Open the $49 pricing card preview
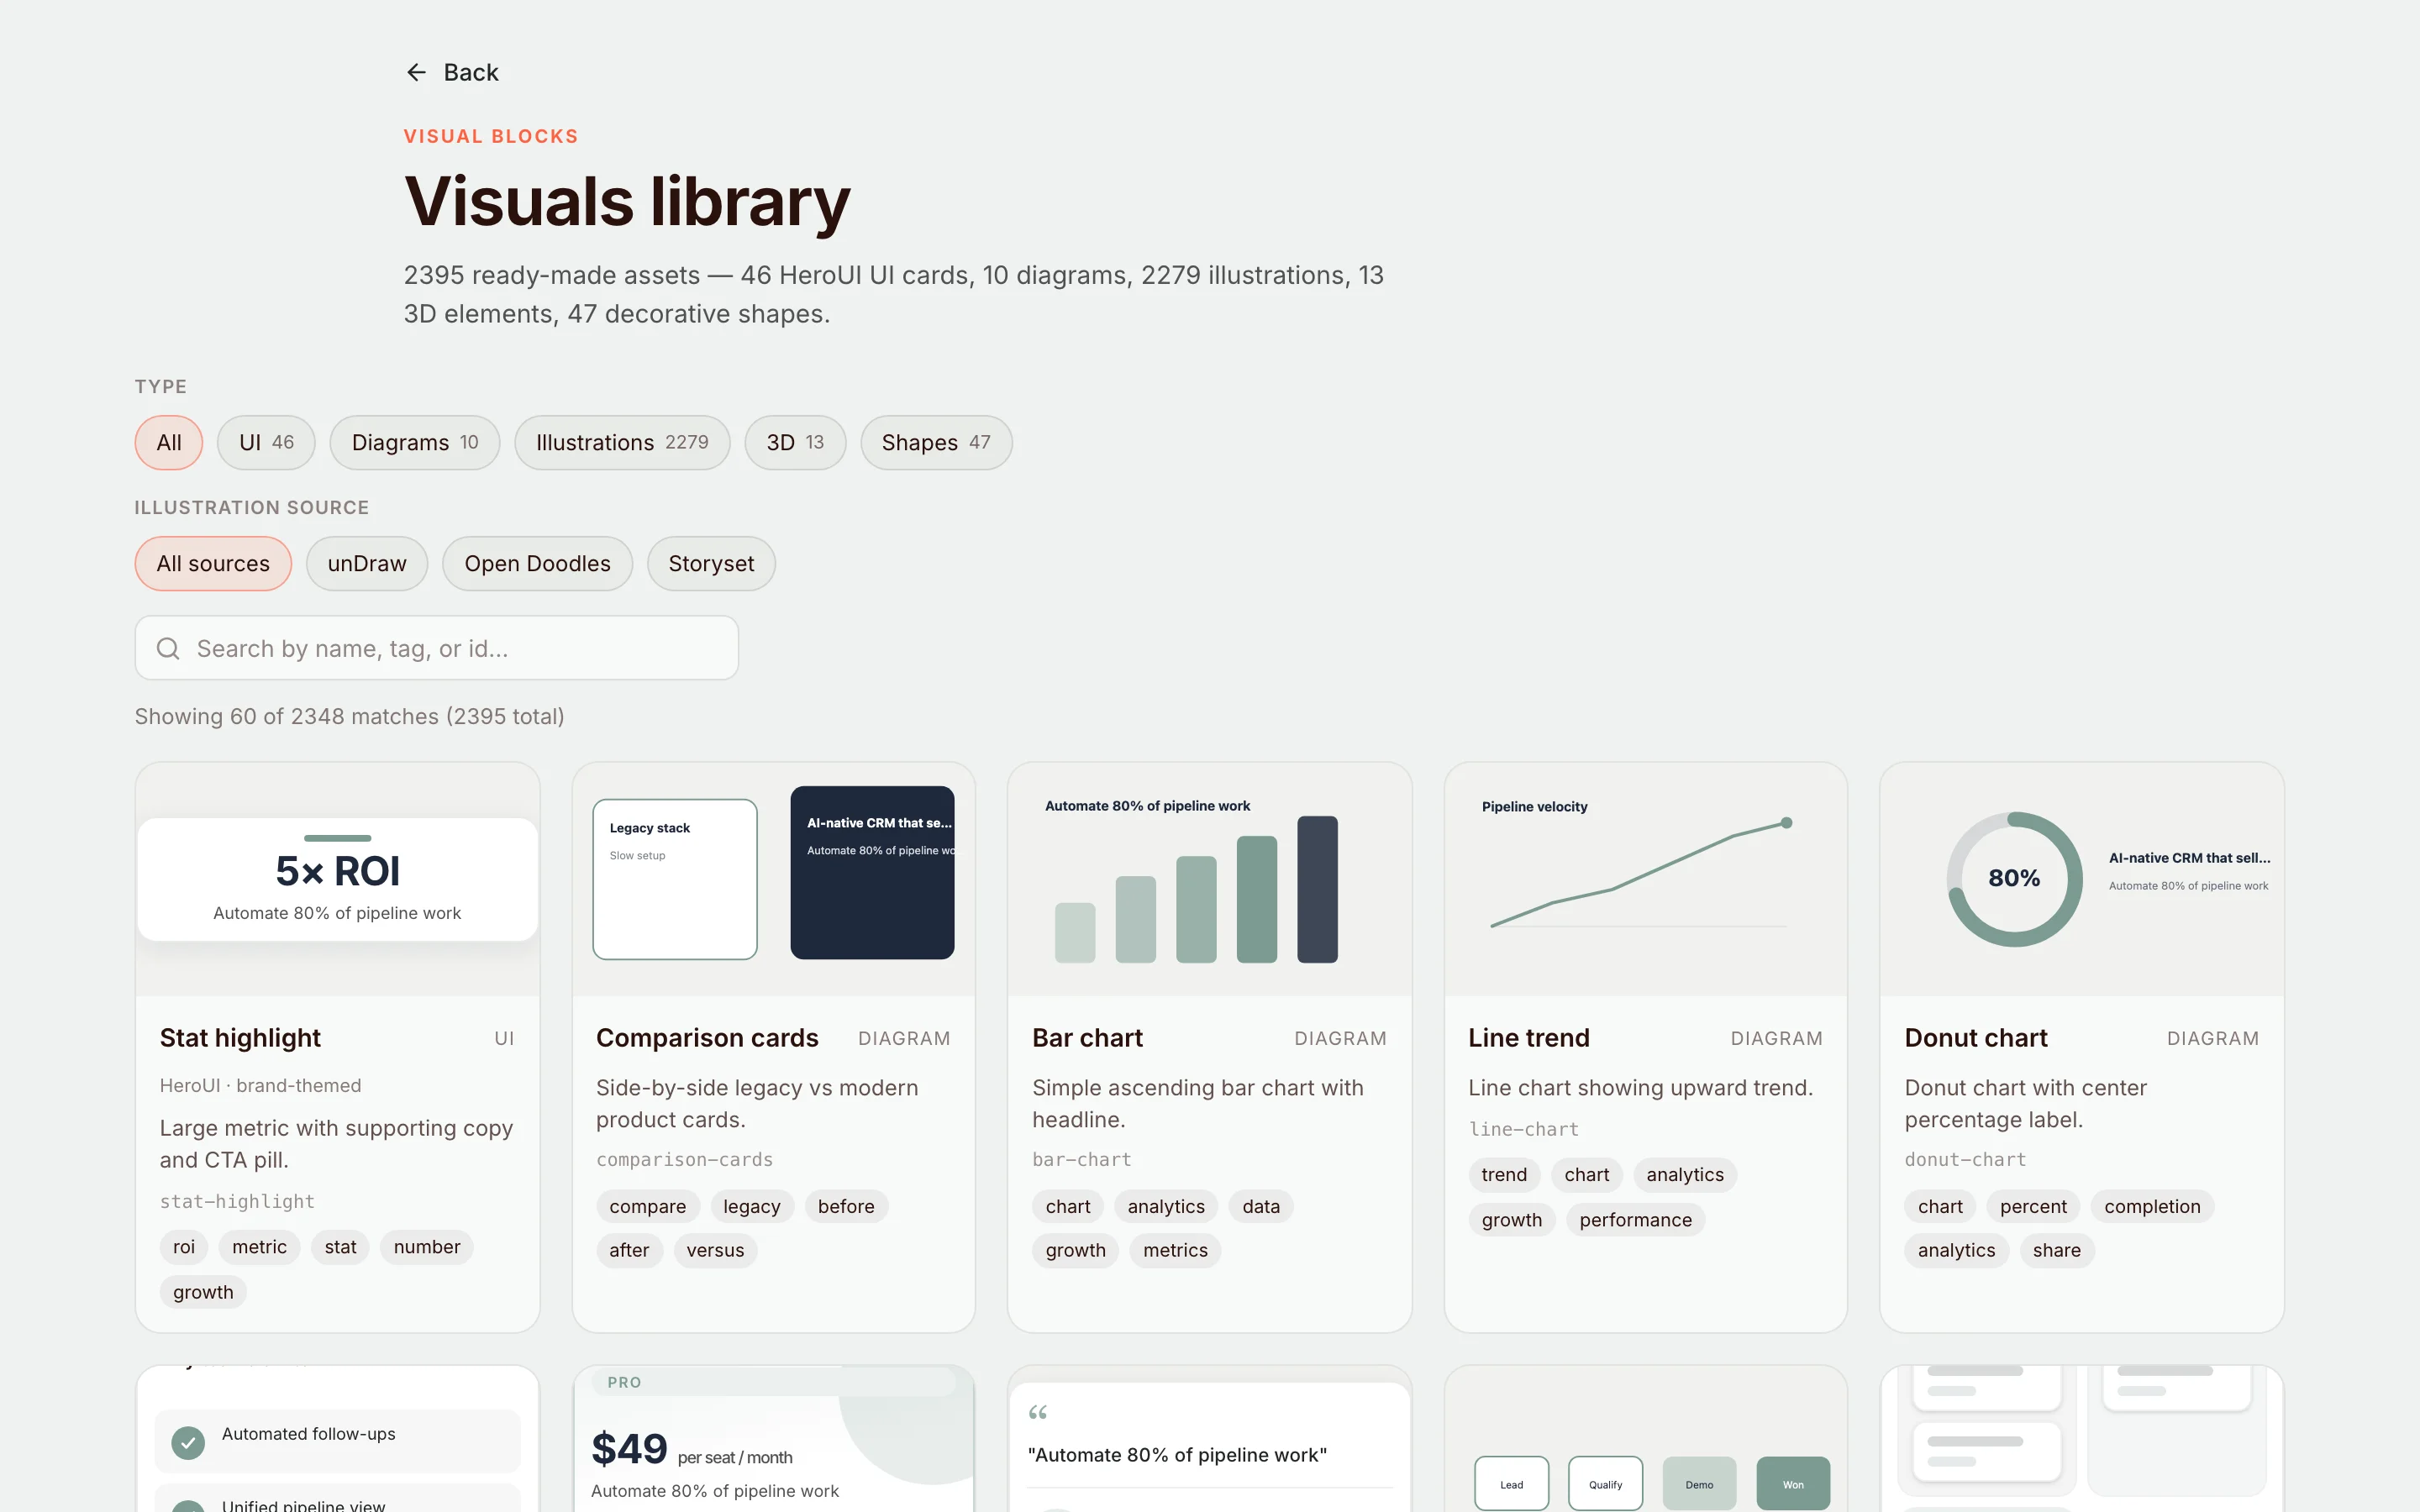2420x1512 pixels. pos(774,1439)
